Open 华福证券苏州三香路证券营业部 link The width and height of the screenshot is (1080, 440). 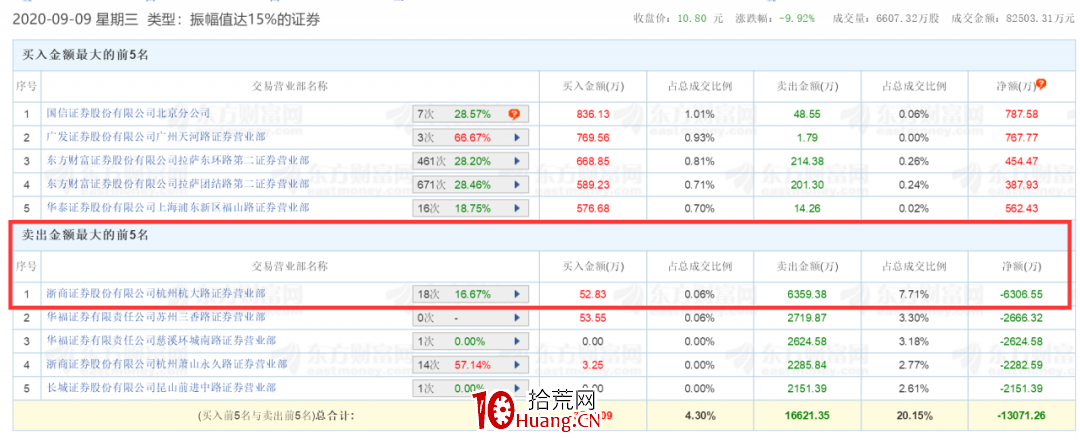[156, 317]
